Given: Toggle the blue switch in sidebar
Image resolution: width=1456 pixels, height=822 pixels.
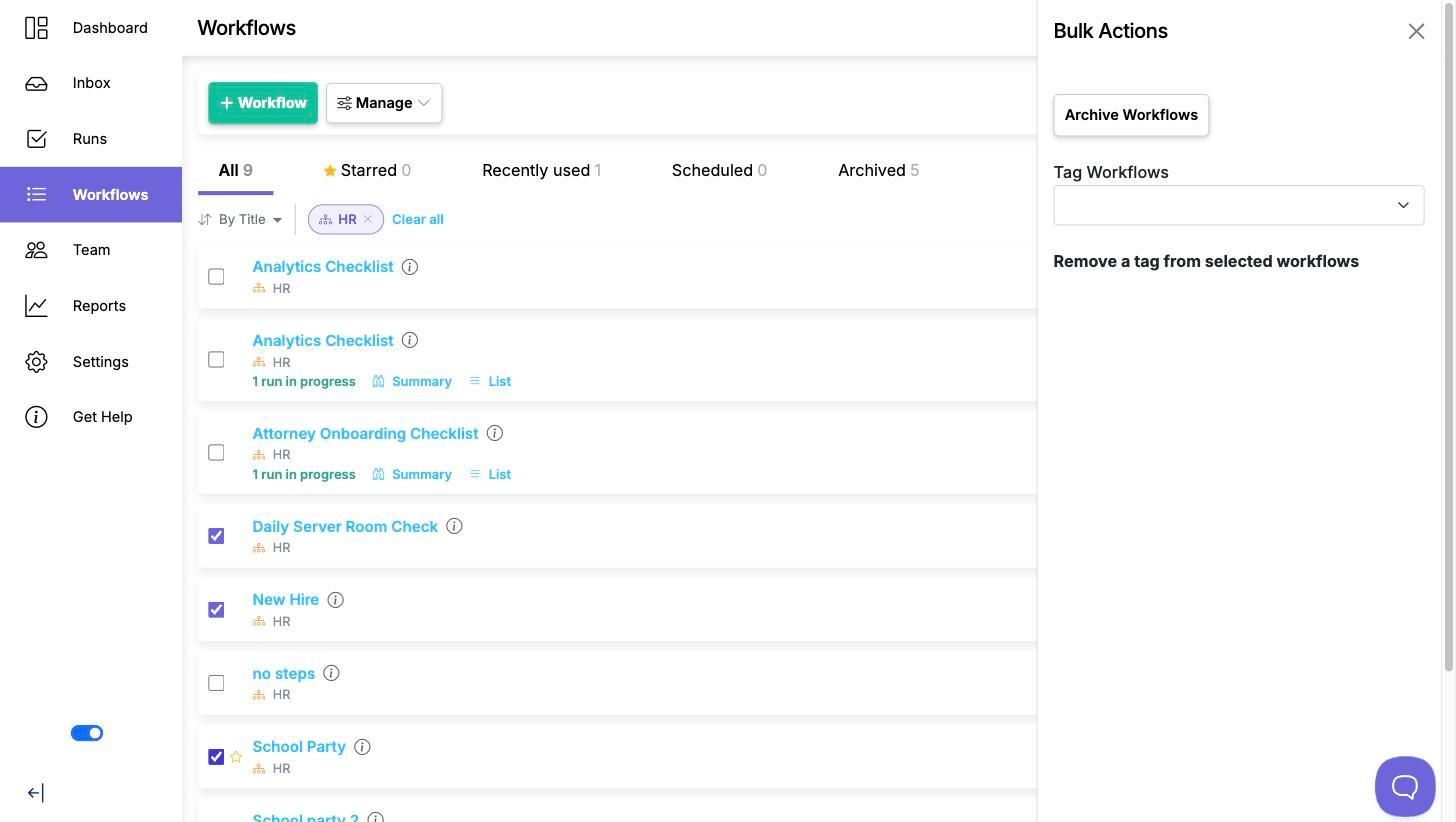Looking at the screenshot, I should coord(87,733).
